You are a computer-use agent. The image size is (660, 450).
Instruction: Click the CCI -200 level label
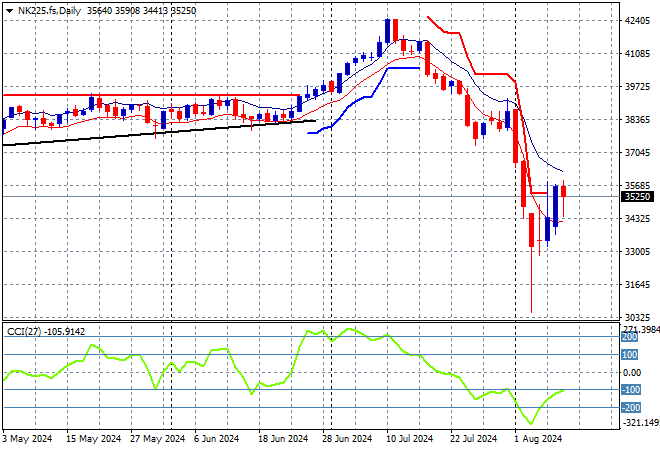pyautogui.click(x=631, y=407)
